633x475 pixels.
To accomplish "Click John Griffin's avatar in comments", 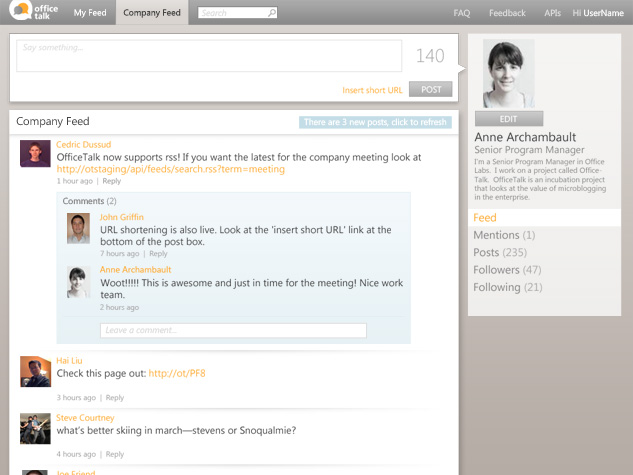I will [78, 228].
